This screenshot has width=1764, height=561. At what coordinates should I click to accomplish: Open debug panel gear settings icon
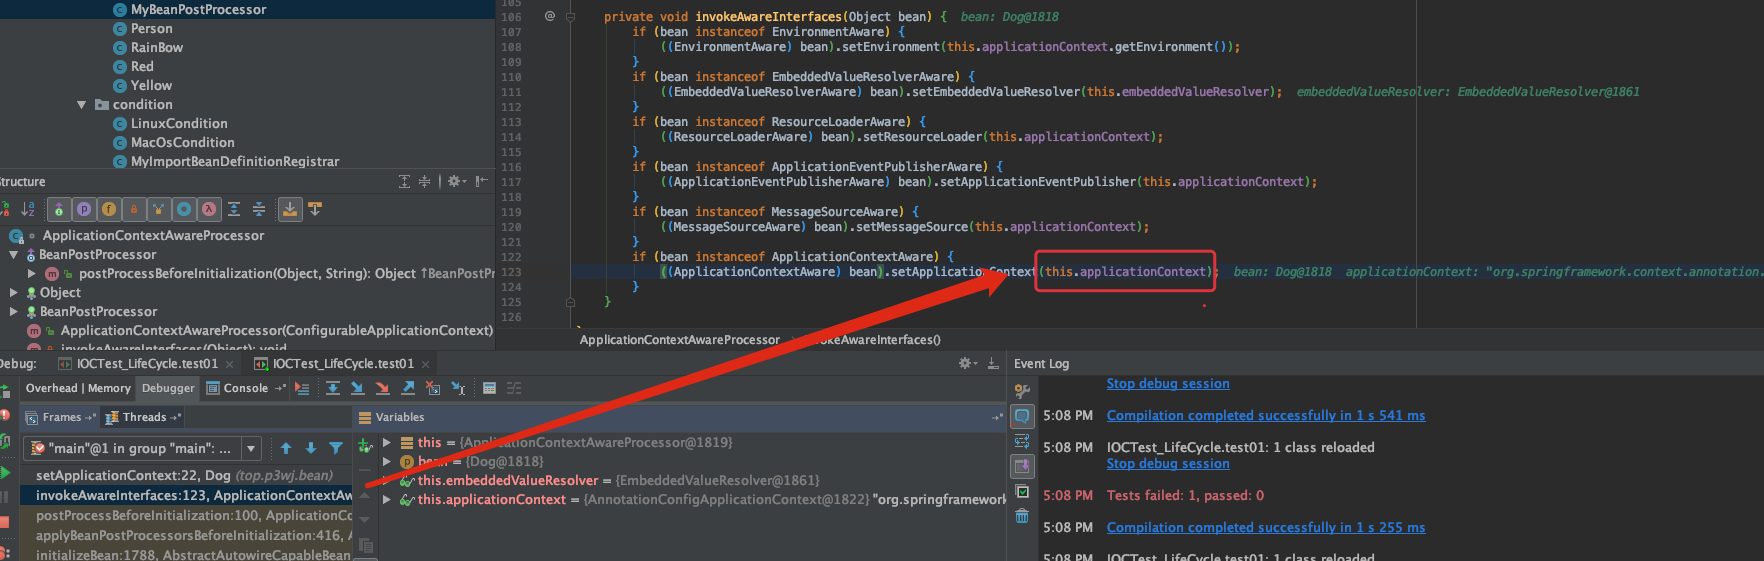966,363
